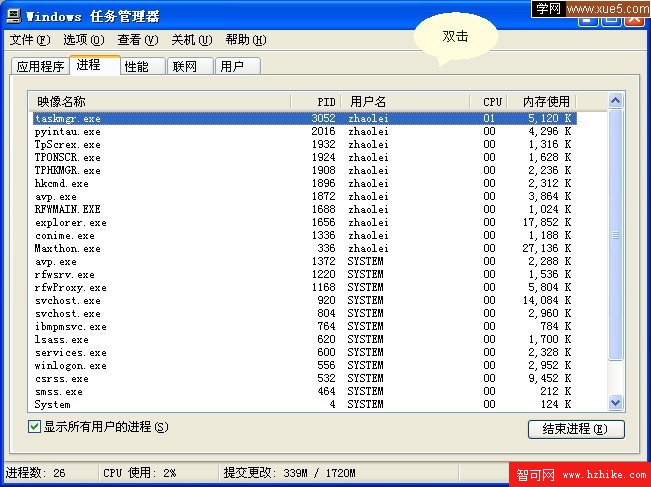
Task: Select svchost.exe with PID 804
Action: (x=305, y=313)
